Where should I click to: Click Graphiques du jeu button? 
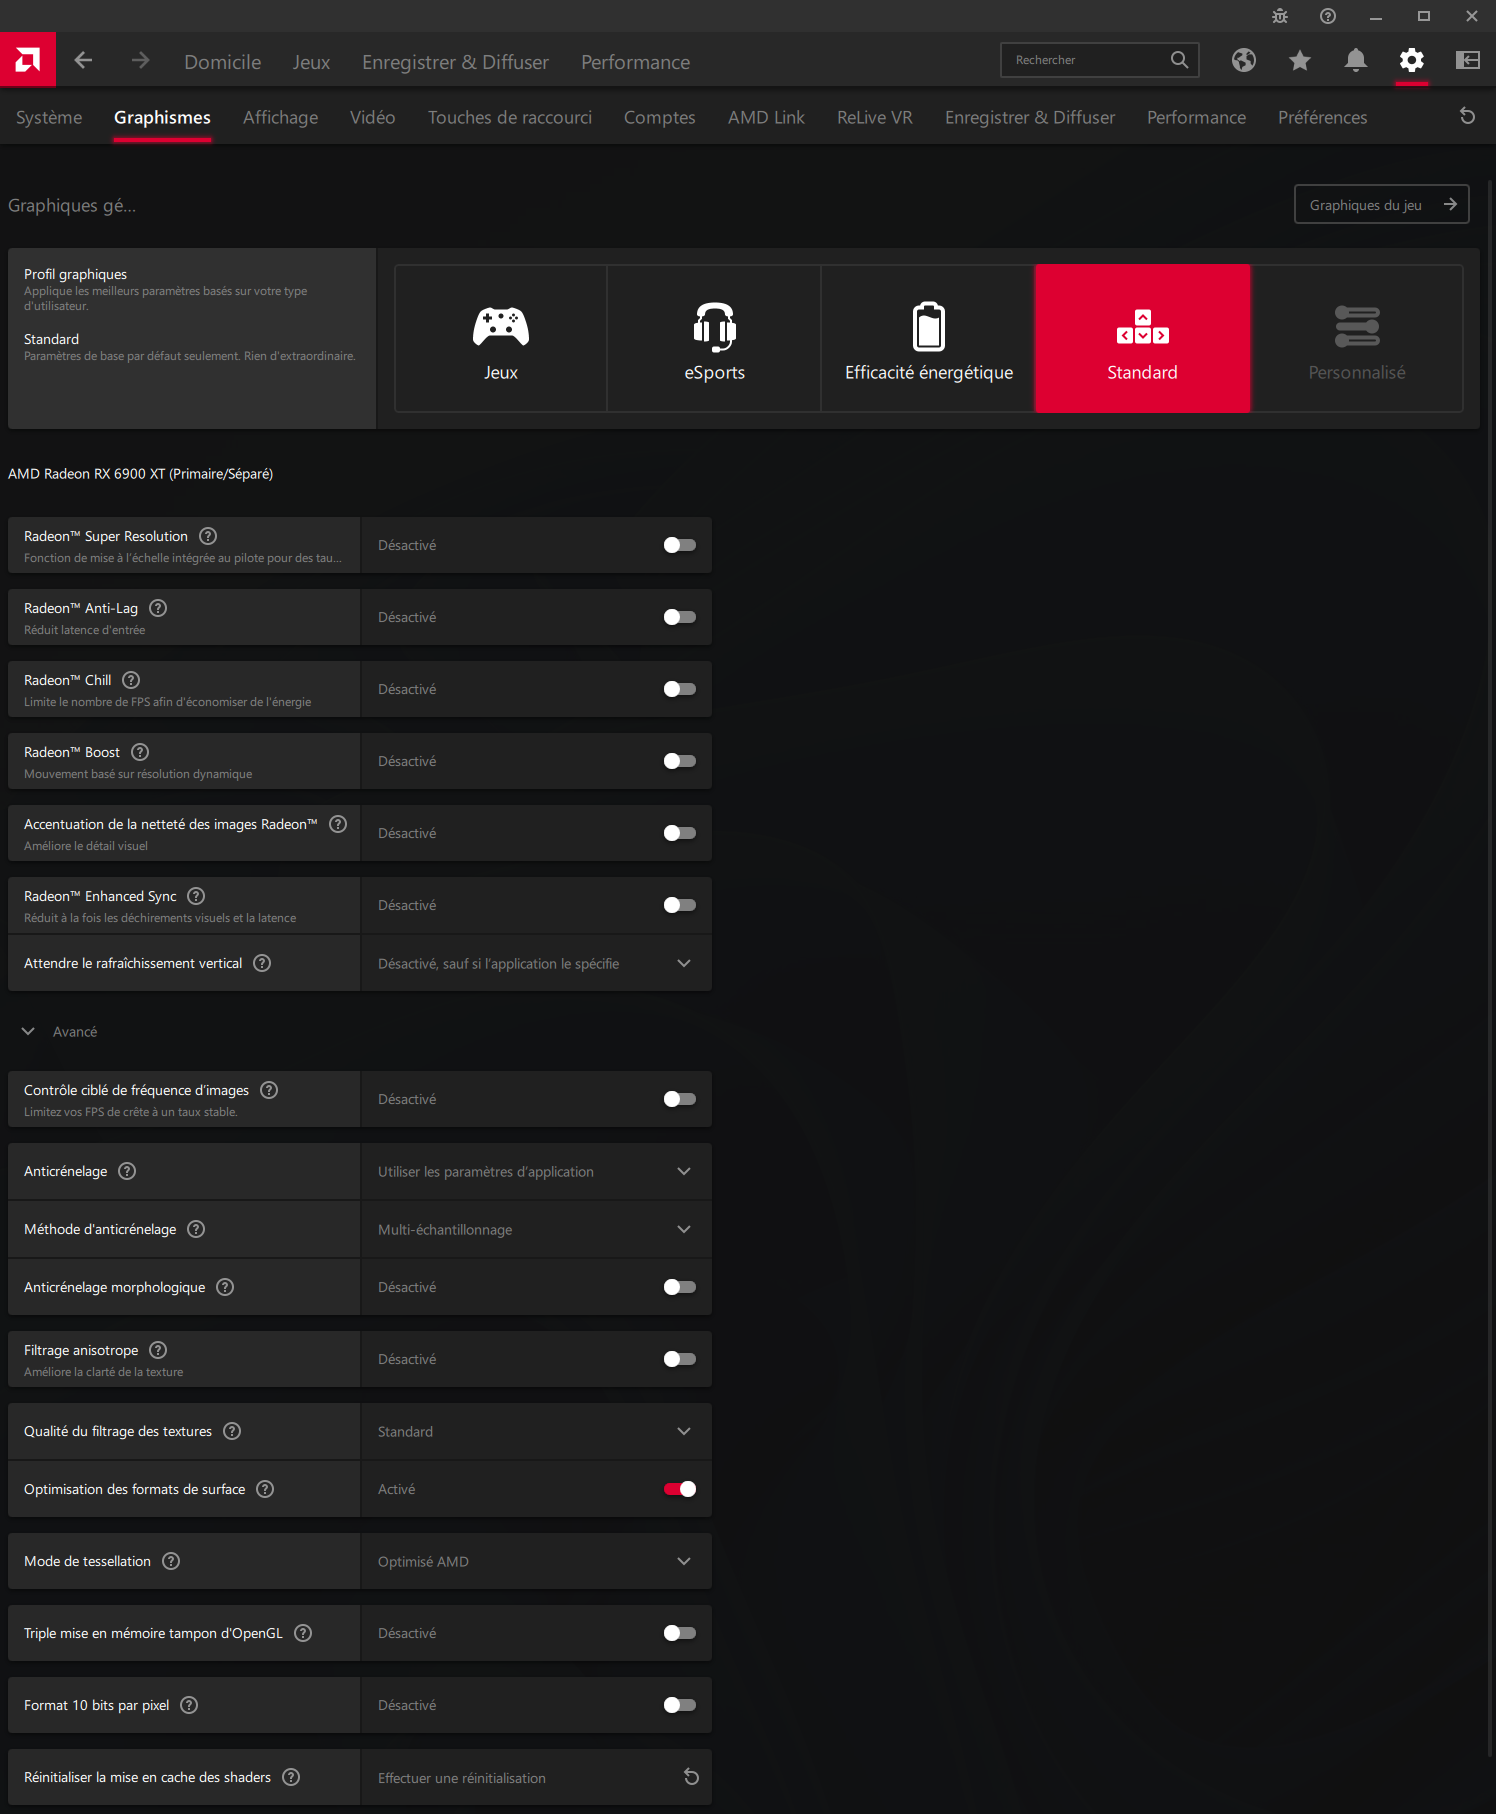(x=1381, y=205)
